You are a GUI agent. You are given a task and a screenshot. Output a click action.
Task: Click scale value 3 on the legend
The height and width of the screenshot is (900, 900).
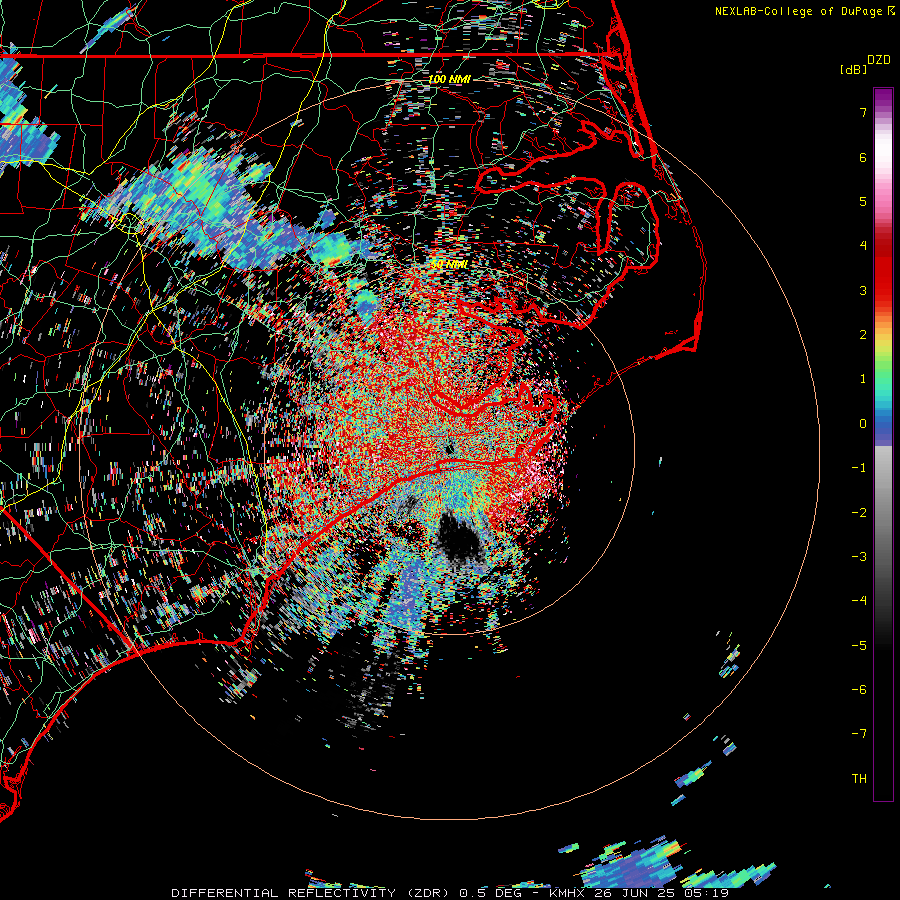(x=863, y=290)
